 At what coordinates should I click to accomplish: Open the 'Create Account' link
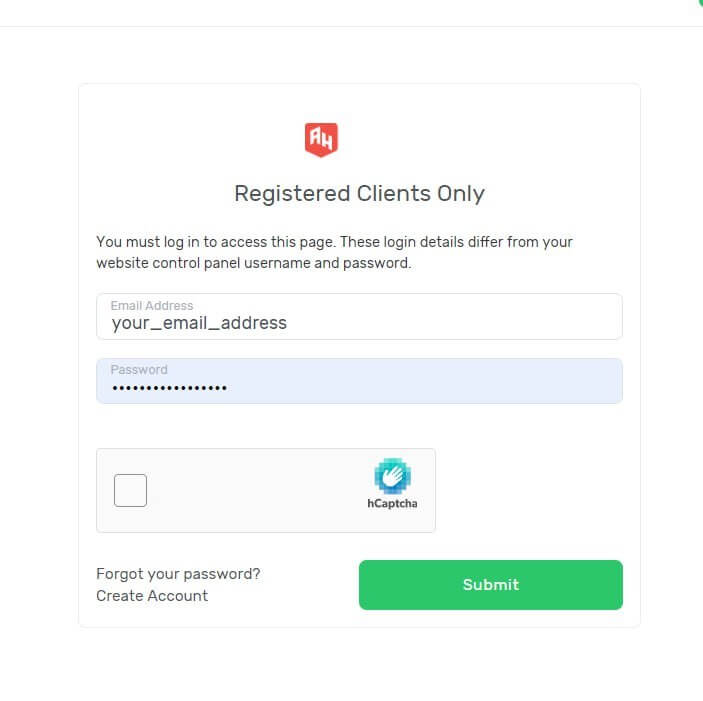(152, 596)
